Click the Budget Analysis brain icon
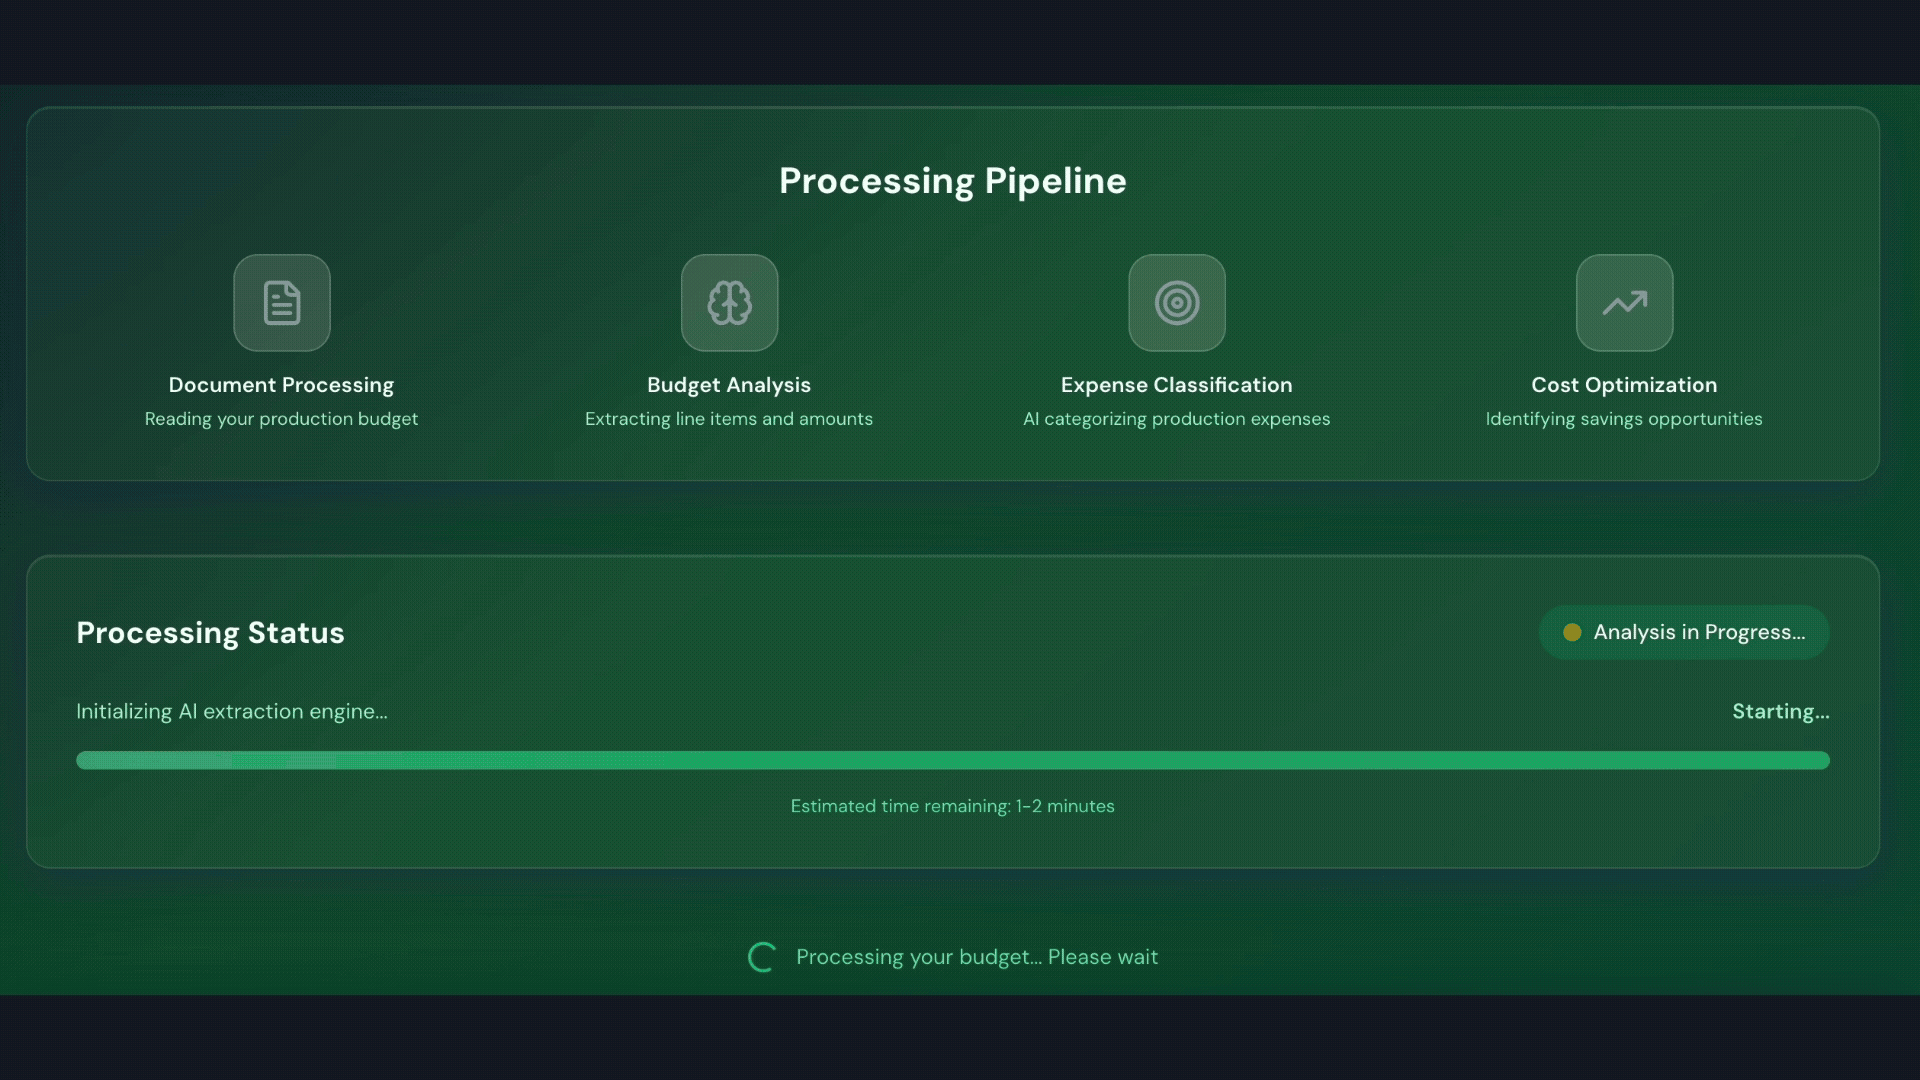 click(x=729, y=303)
